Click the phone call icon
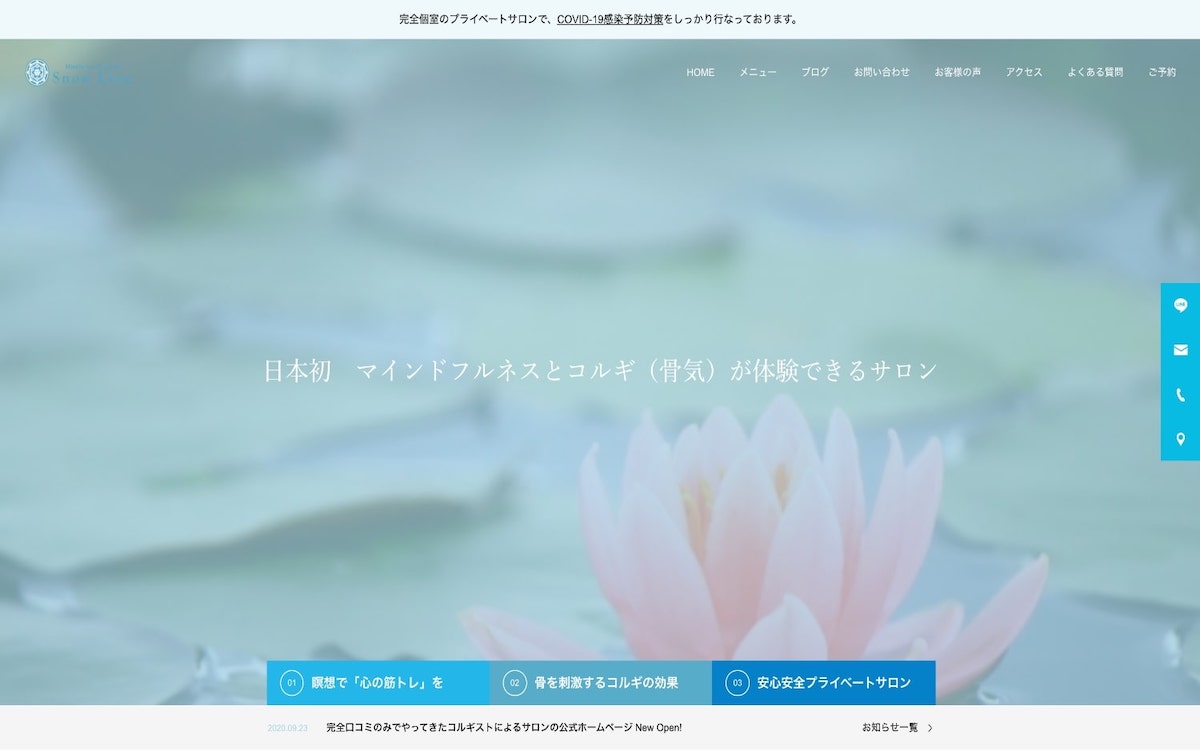The image size is (1200, 750). pyautogui.click(x=1180, y=395)
